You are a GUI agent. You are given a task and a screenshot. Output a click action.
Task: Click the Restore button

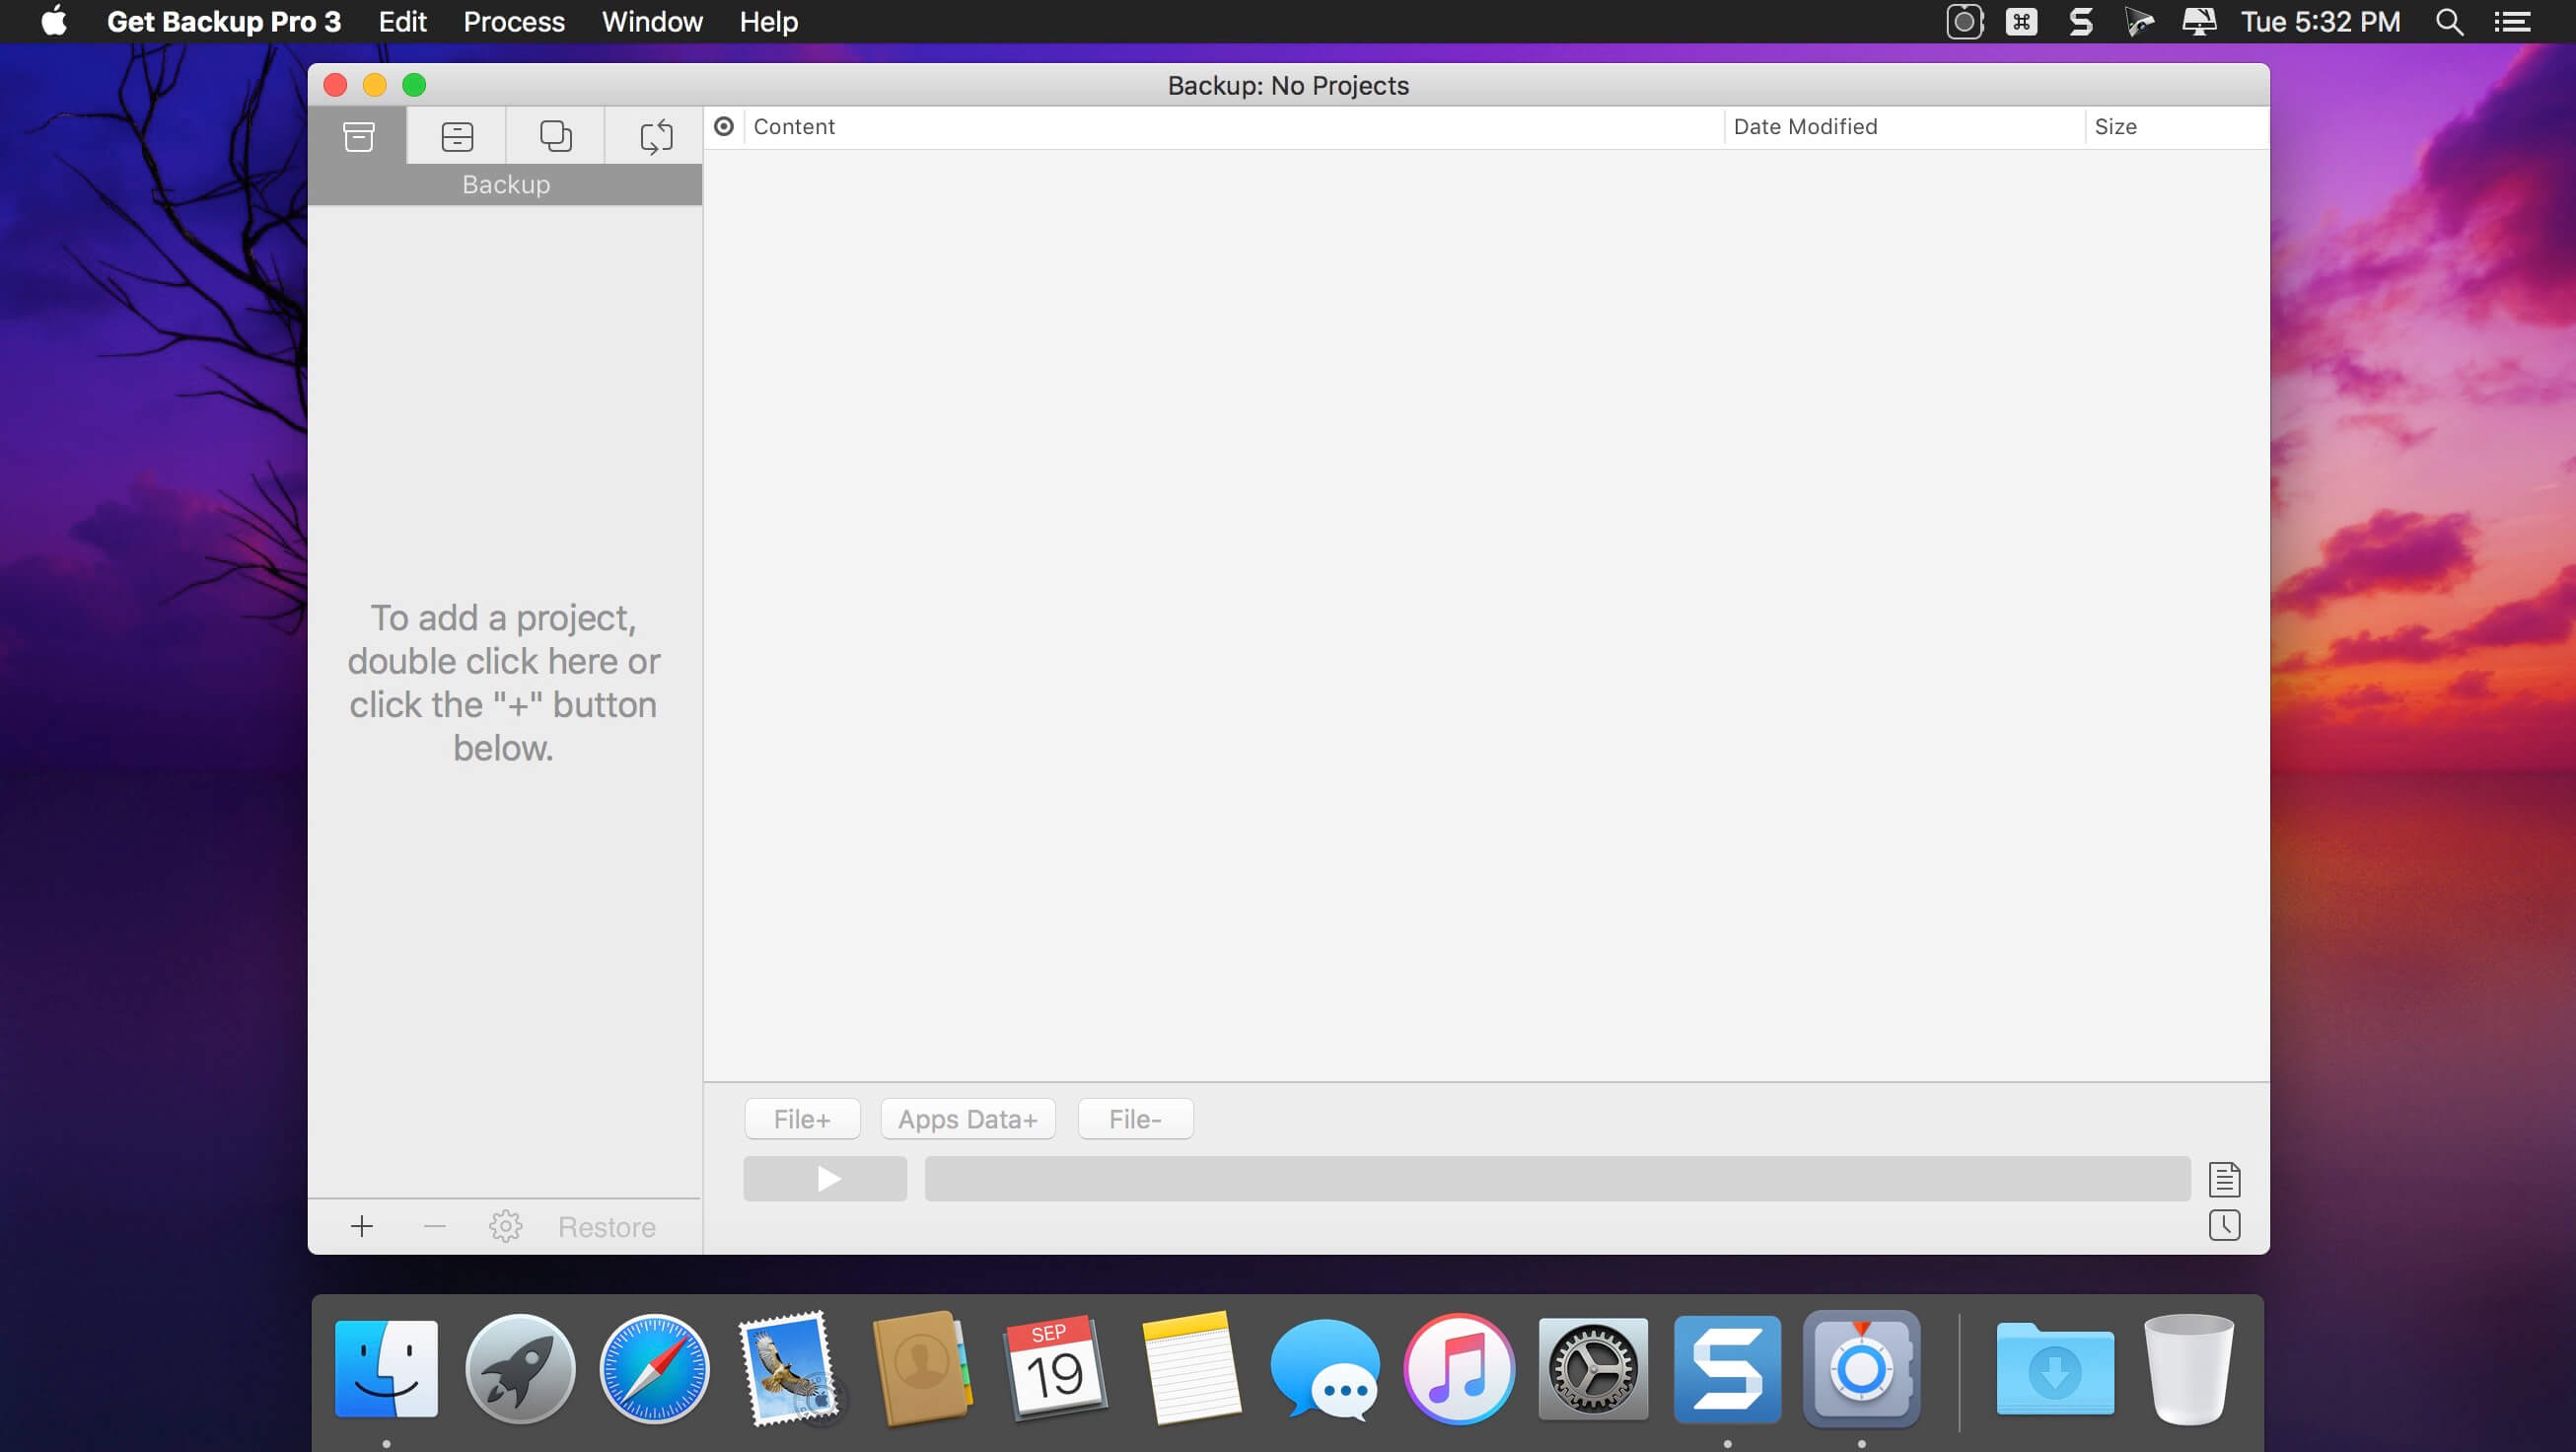click(x=606, y=1227)
